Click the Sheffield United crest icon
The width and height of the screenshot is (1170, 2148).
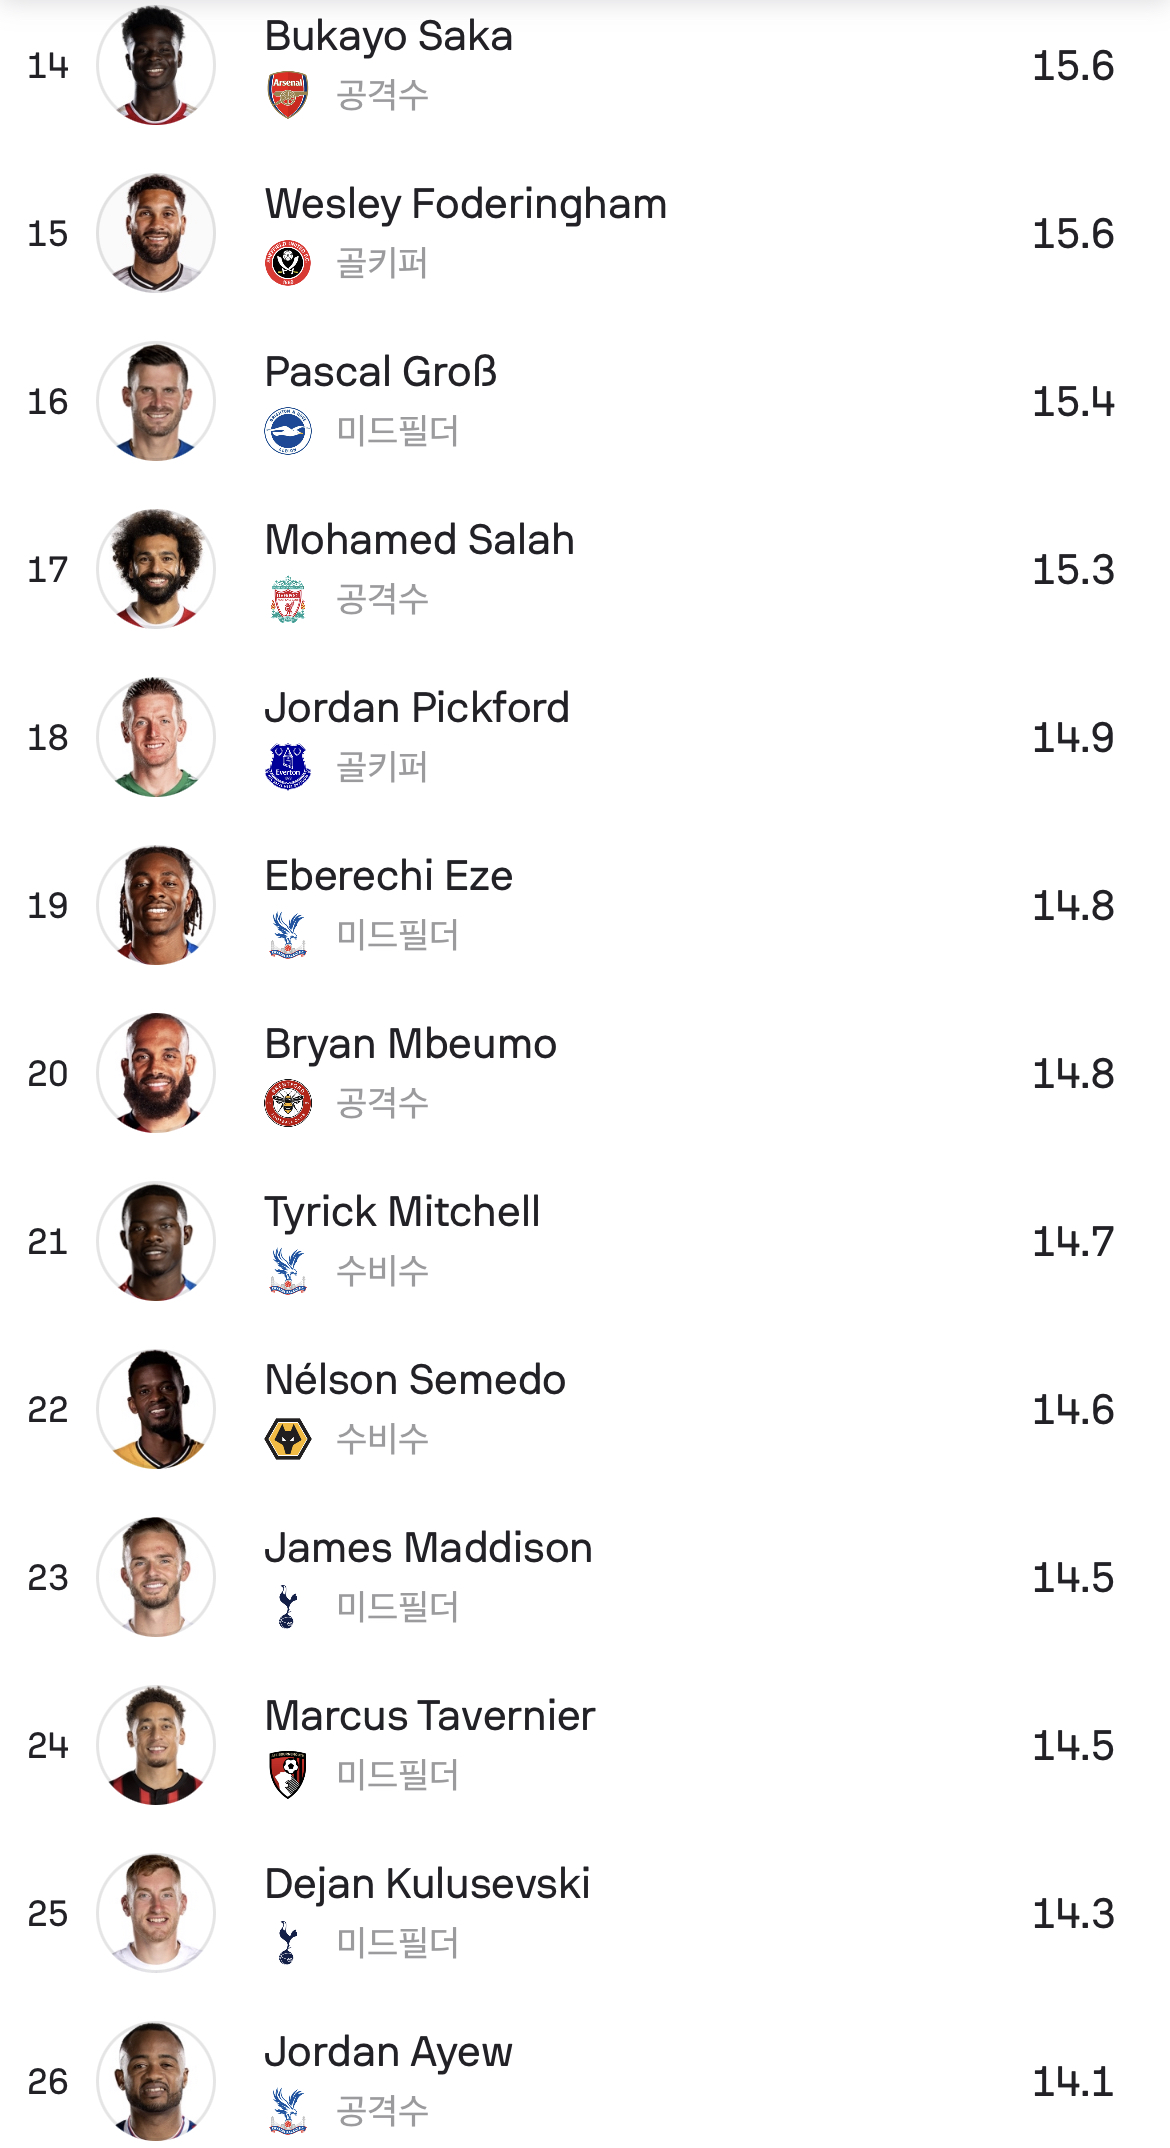click(288, 263)
